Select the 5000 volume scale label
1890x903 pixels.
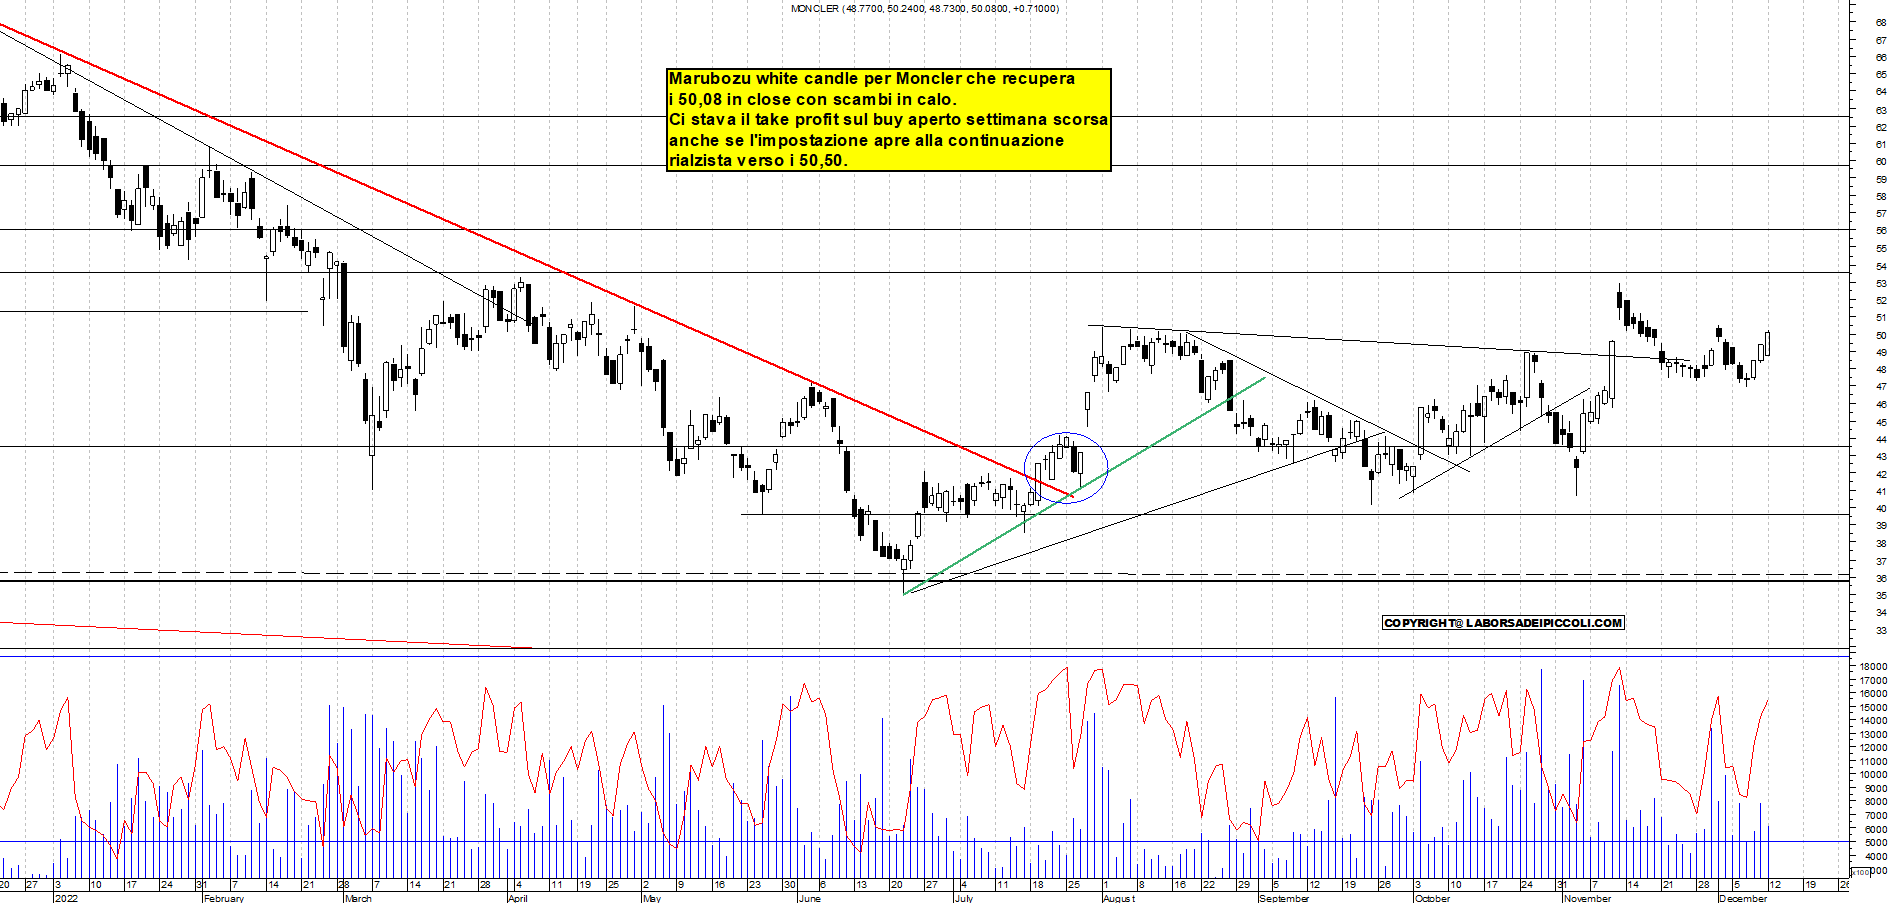[x=1875, y=842]
